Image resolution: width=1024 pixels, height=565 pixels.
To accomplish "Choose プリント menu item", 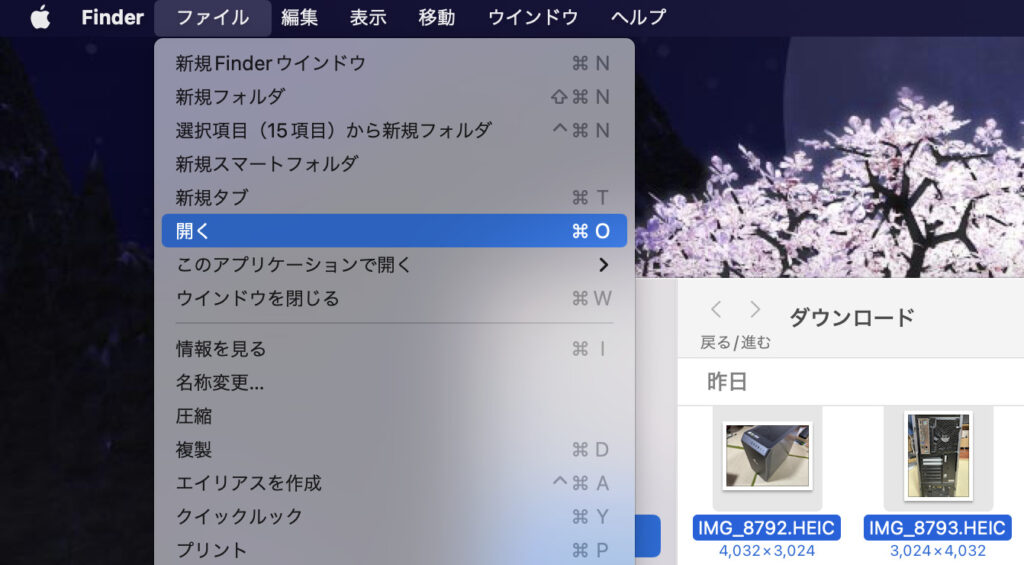I will (x=394, y=550).
